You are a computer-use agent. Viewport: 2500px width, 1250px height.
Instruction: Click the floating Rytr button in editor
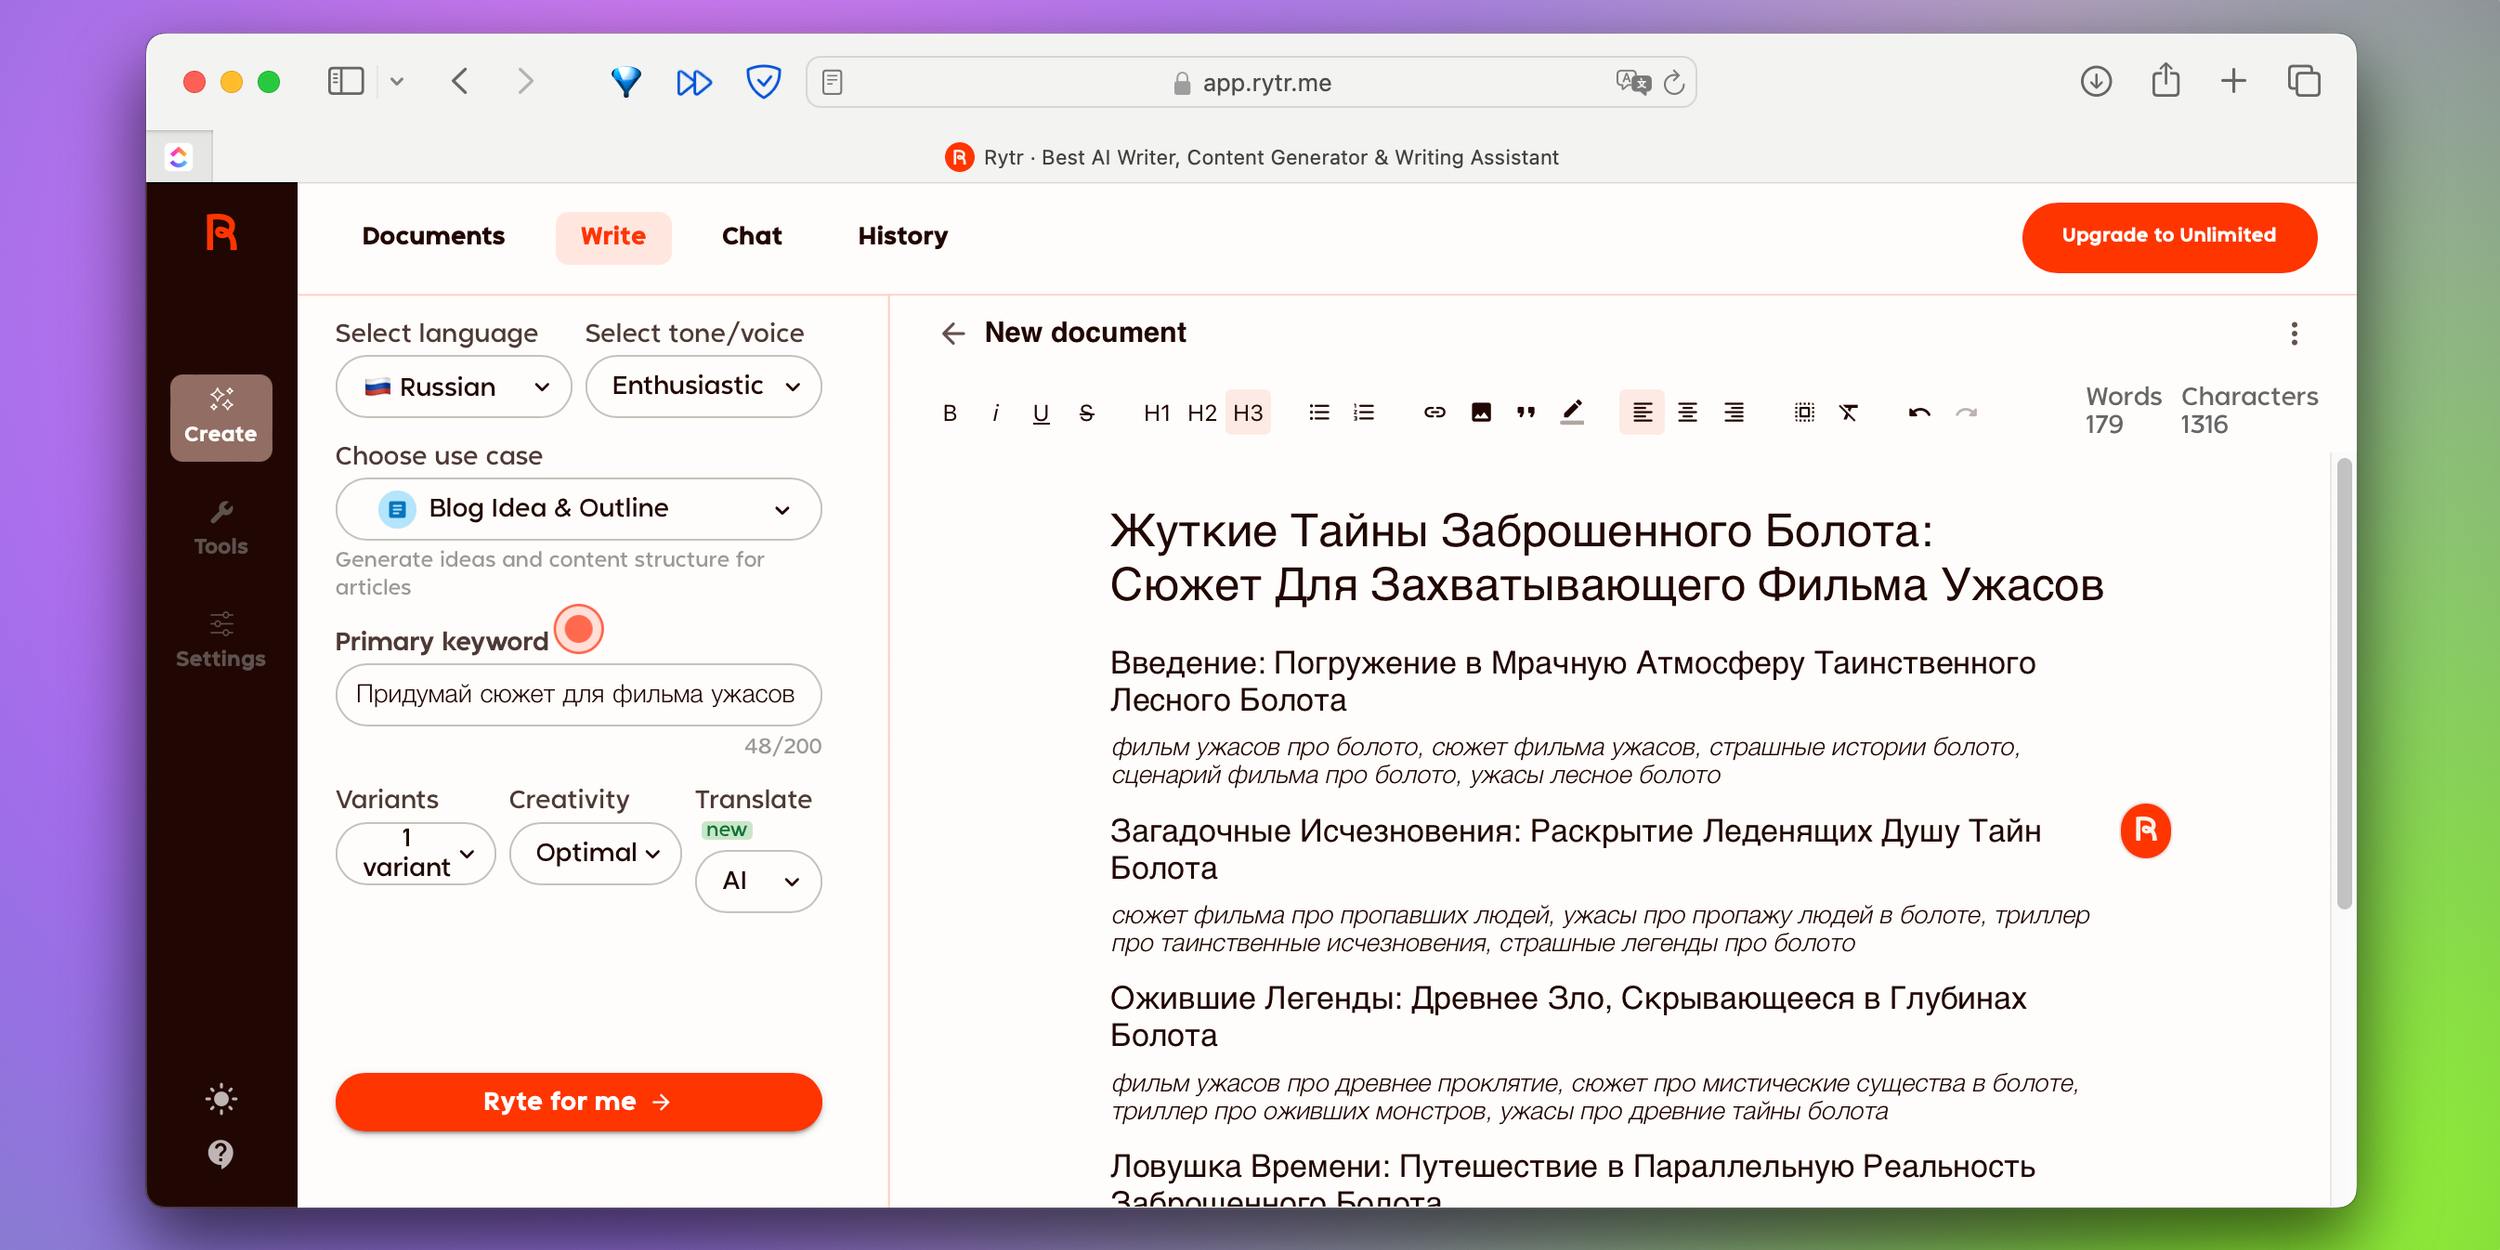[2145, 831]
